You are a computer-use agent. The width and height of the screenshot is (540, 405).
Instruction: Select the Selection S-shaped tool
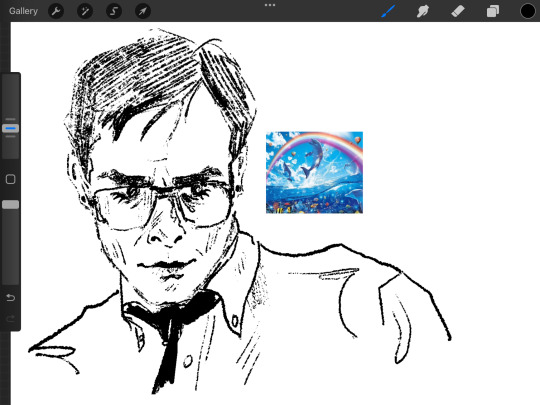point(114,11)
